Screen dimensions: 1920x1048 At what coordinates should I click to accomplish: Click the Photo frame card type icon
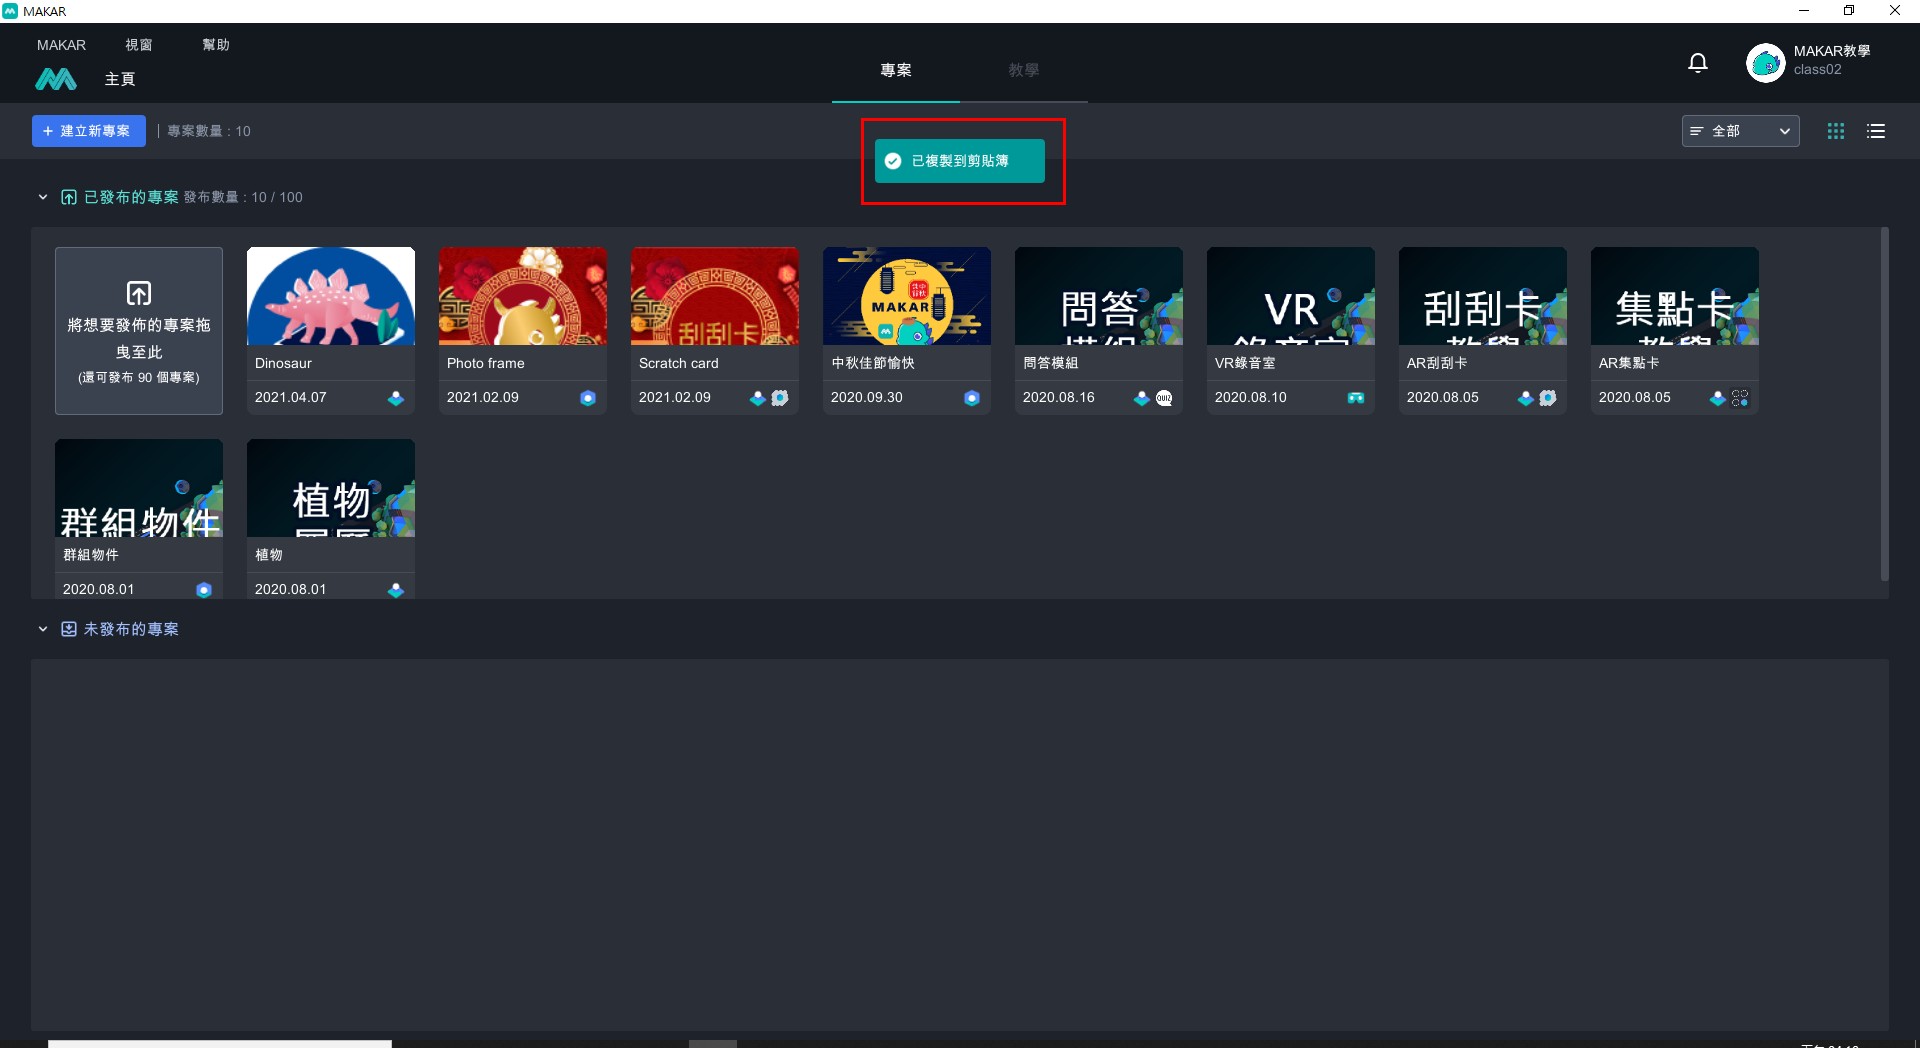pyautogui.click(x=588, y=398)
